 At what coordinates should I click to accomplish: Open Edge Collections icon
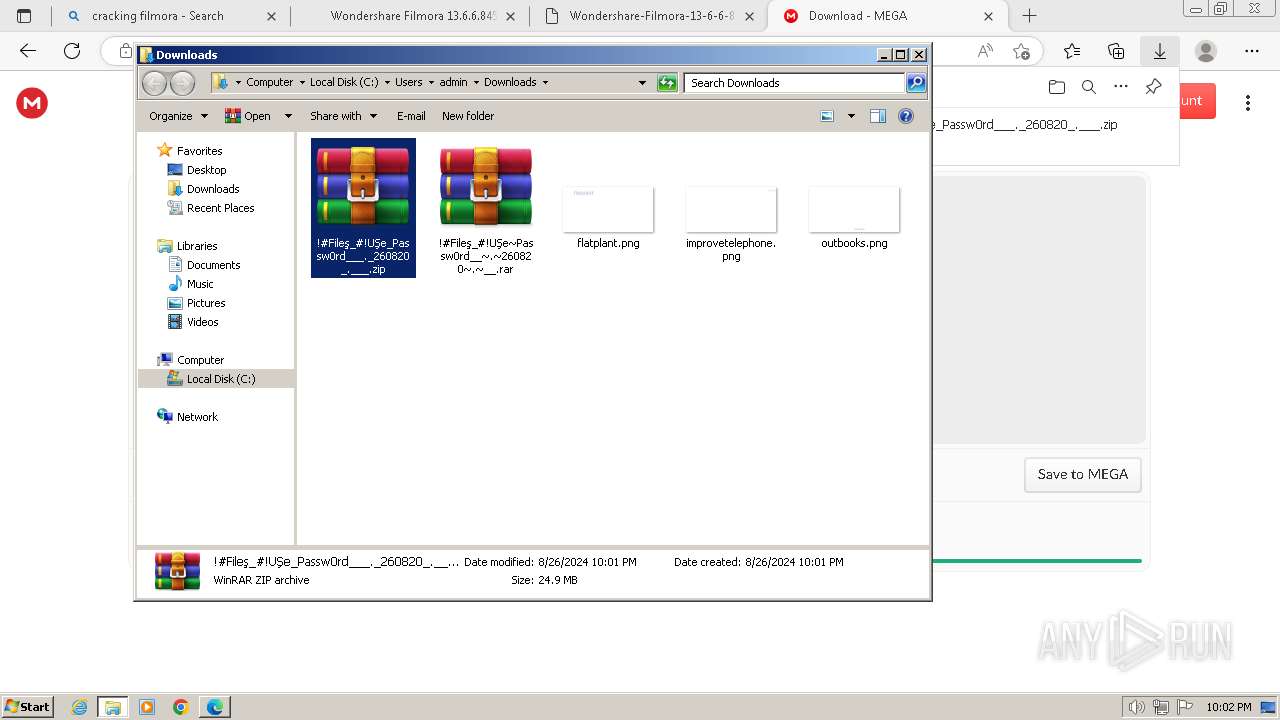click(x=1116, y=51)
